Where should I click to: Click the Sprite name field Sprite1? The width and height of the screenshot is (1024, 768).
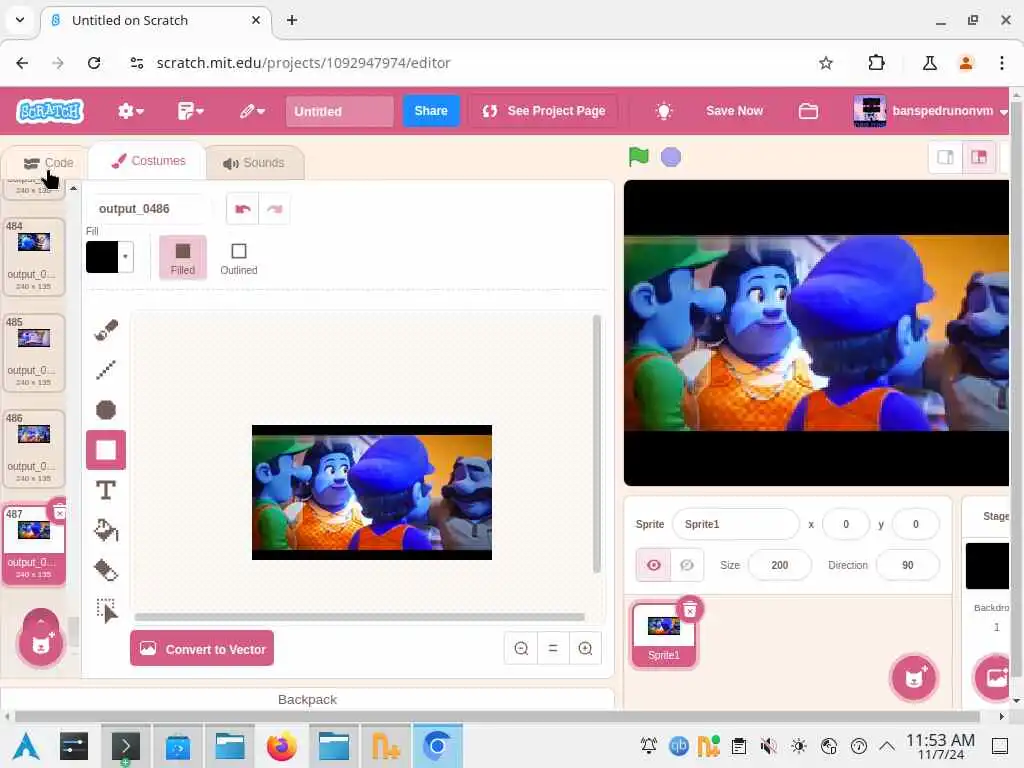[735, 524]
